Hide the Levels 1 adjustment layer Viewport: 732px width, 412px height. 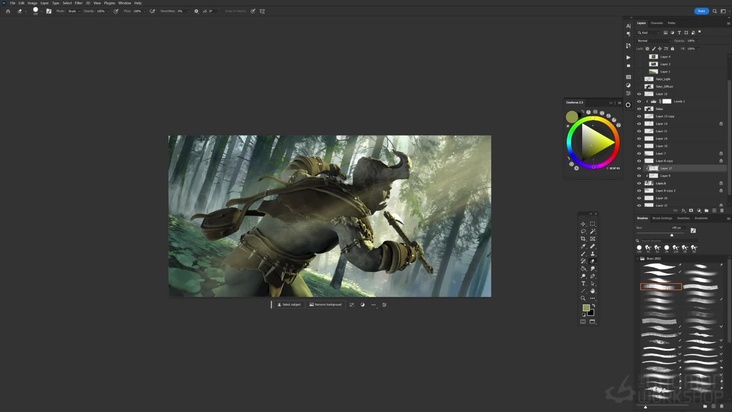pos(639,101)
